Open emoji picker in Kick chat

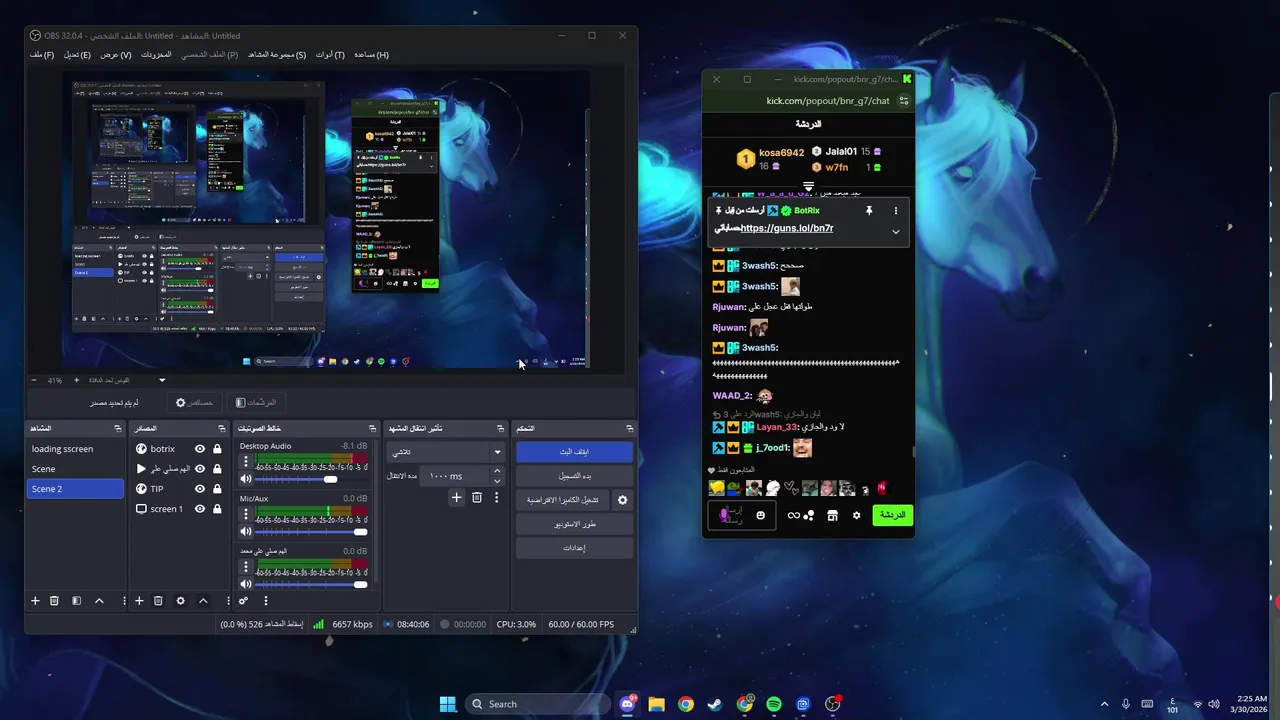[x=760, y=515]
